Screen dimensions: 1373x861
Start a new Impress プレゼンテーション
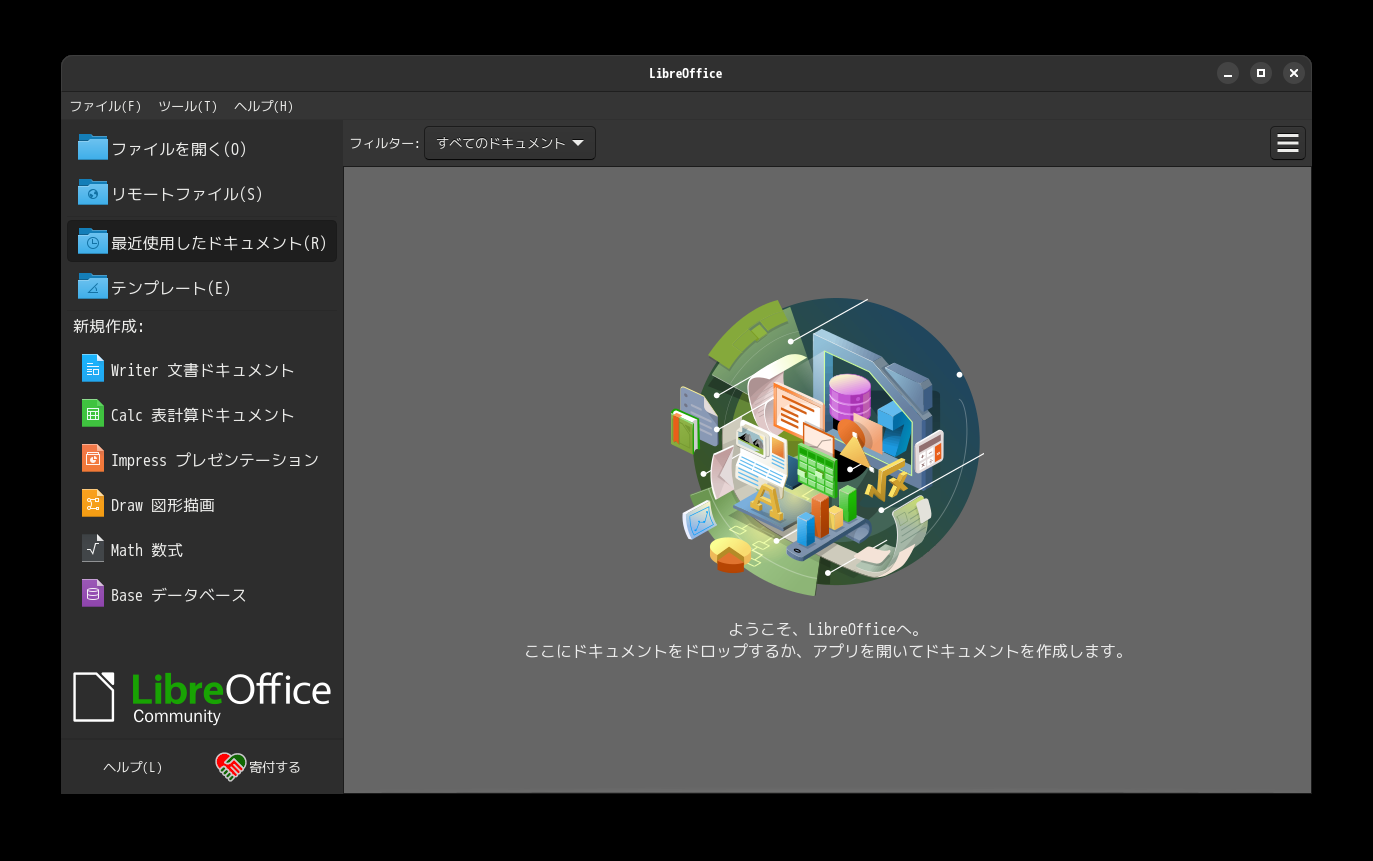coord(202,459)
